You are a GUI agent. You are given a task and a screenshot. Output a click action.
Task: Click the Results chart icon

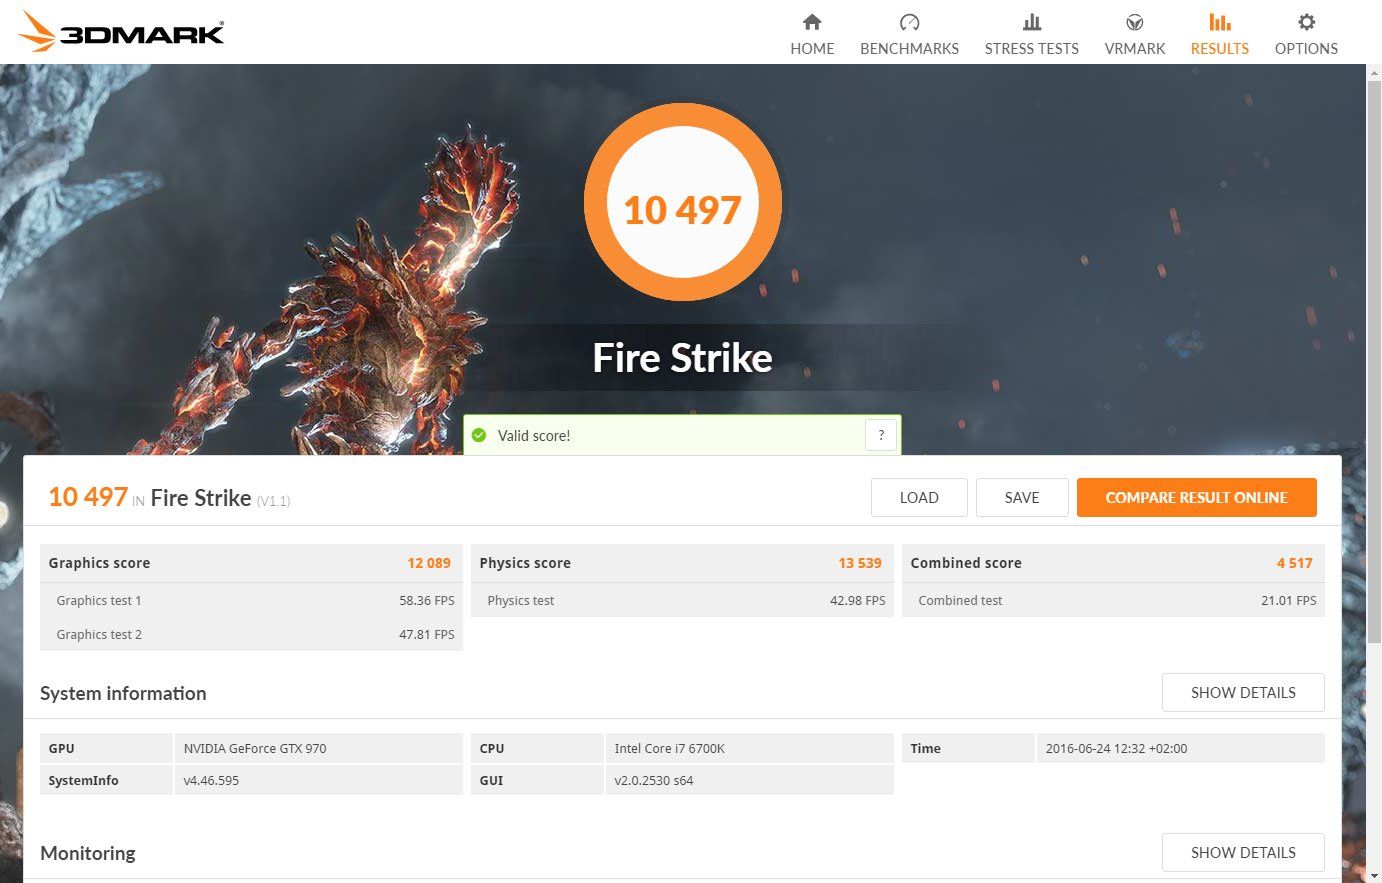(1220, 22)
